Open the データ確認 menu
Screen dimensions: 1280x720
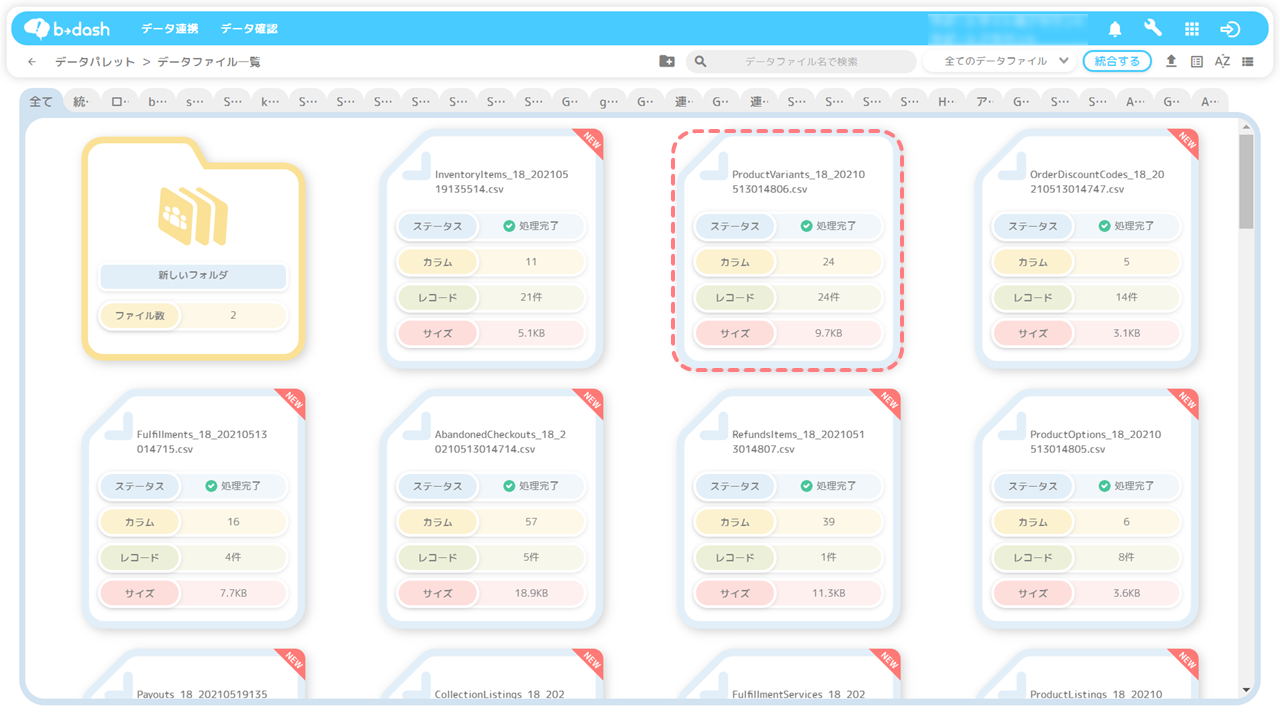(x=249, y=29)
